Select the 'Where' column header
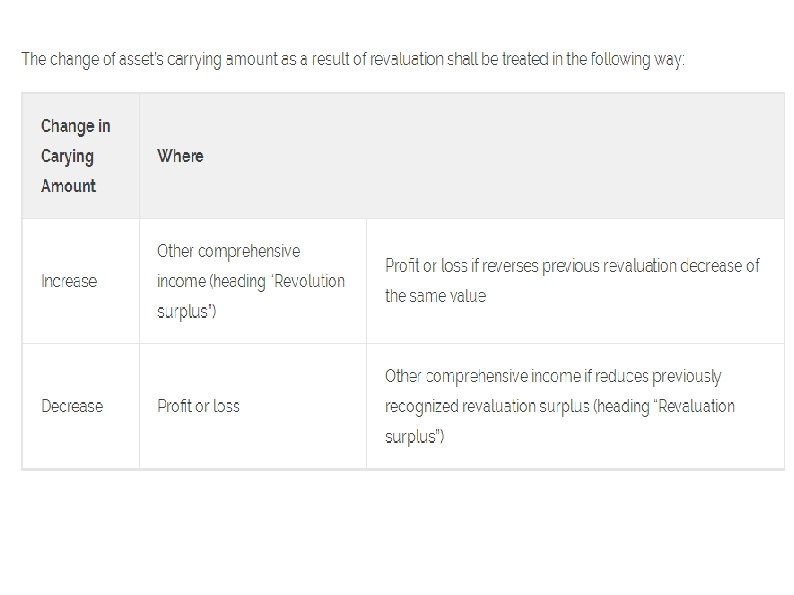Viewport: 794px width, 595px height. (x=180, y=156)
